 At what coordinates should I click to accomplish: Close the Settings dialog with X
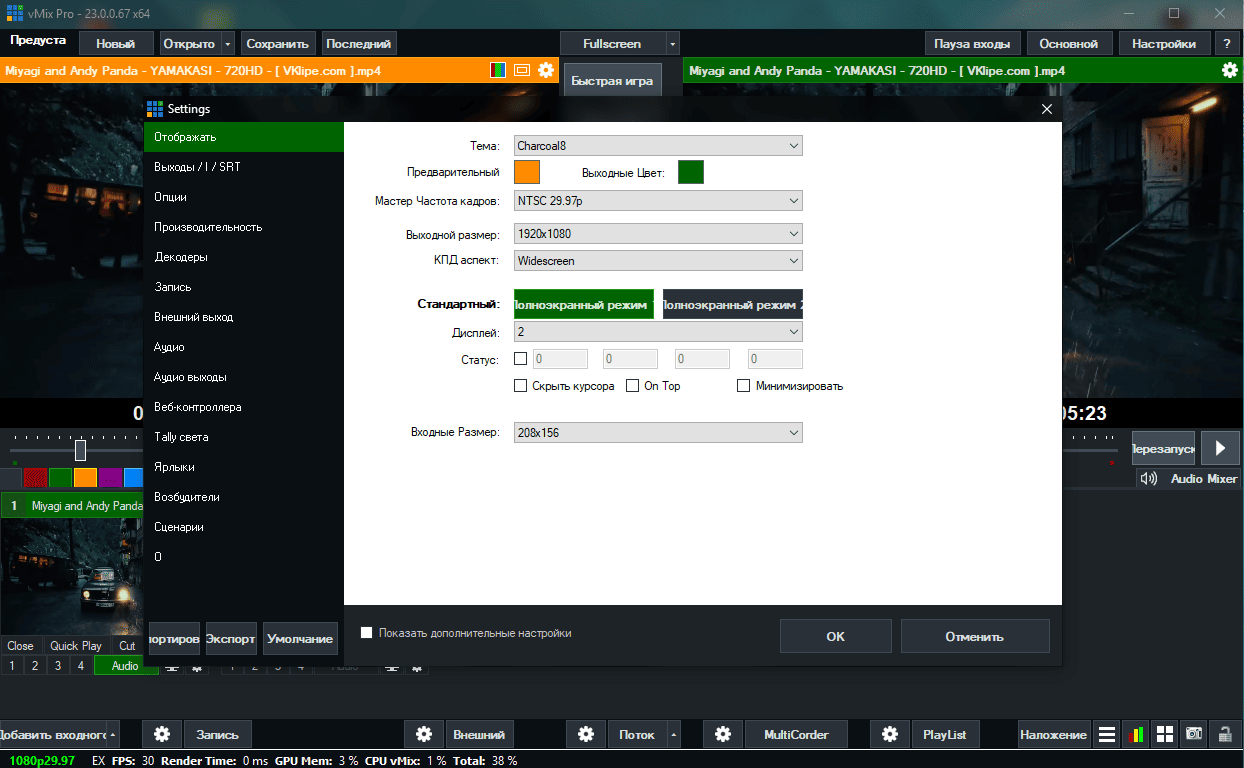1047,109
